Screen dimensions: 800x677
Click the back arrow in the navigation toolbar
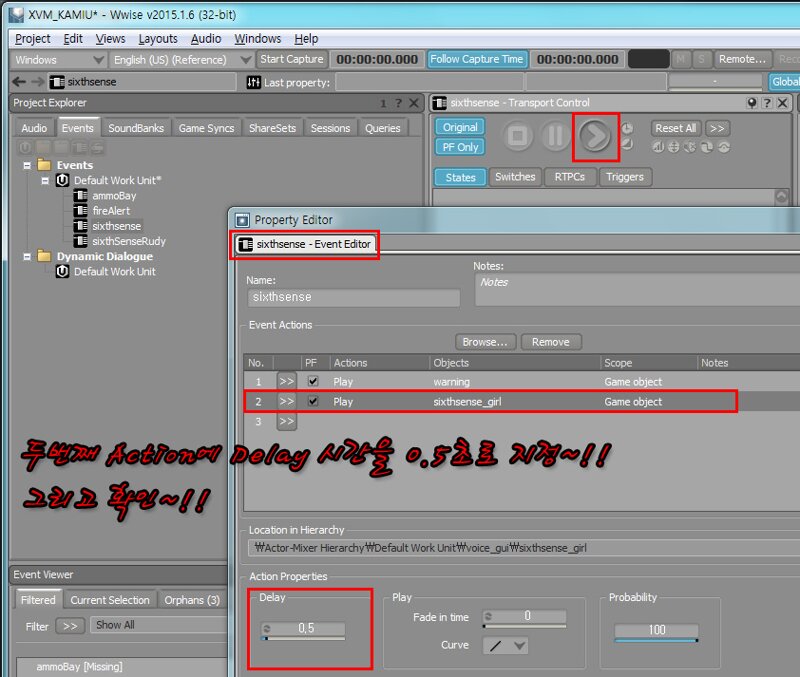tap(19, 82)
